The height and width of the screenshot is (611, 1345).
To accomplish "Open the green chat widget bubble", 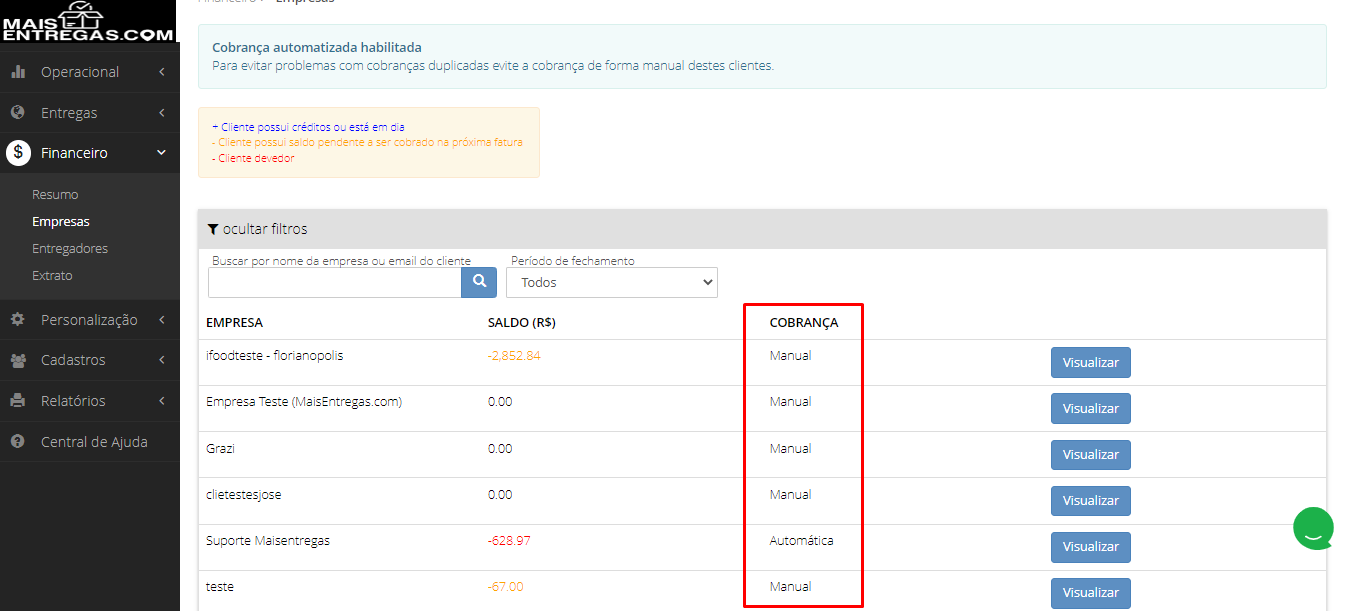I will (1313, 528).
